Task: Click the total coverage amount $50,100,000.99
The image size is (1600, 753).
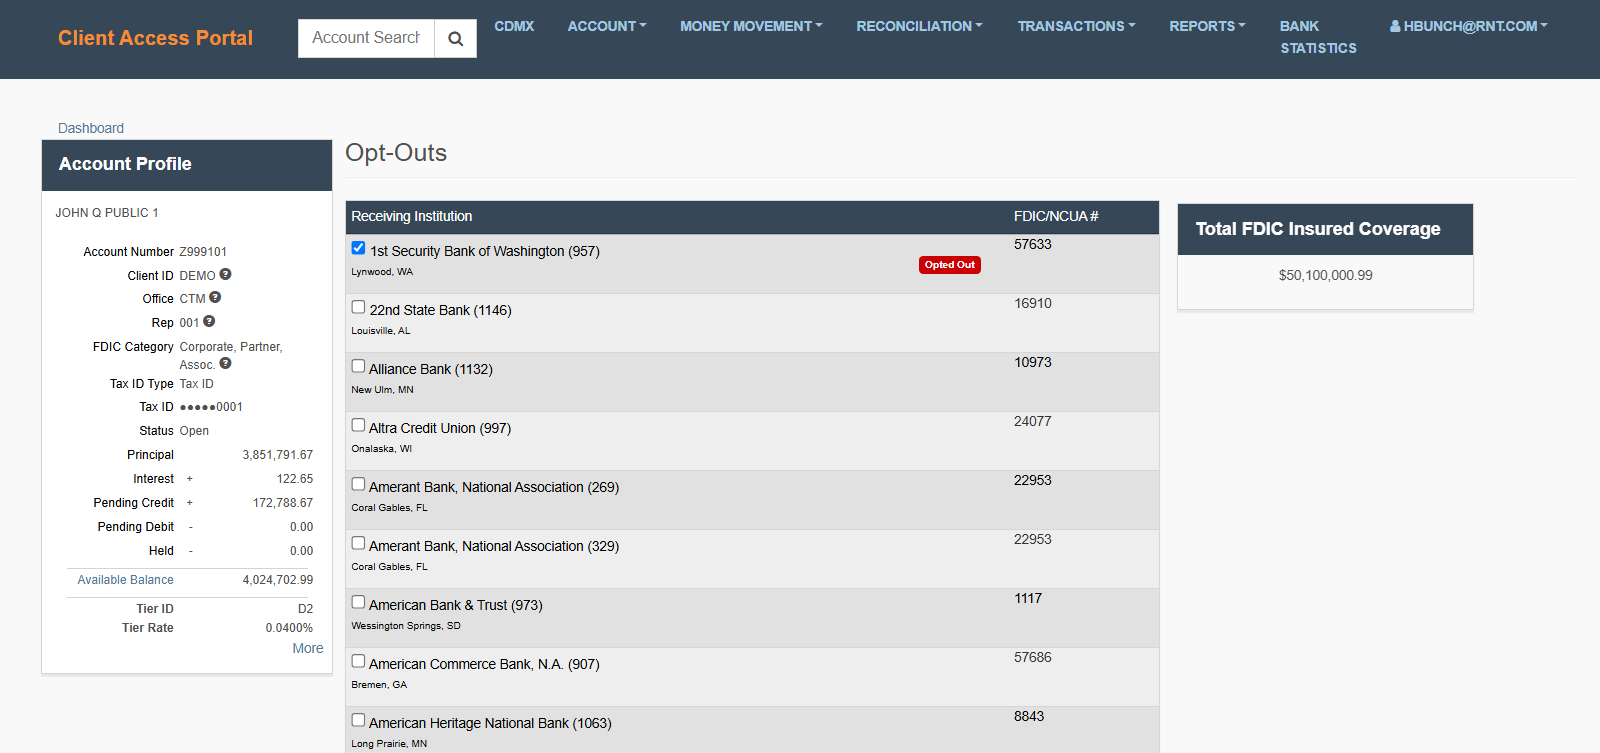Action: [1325, 275]
